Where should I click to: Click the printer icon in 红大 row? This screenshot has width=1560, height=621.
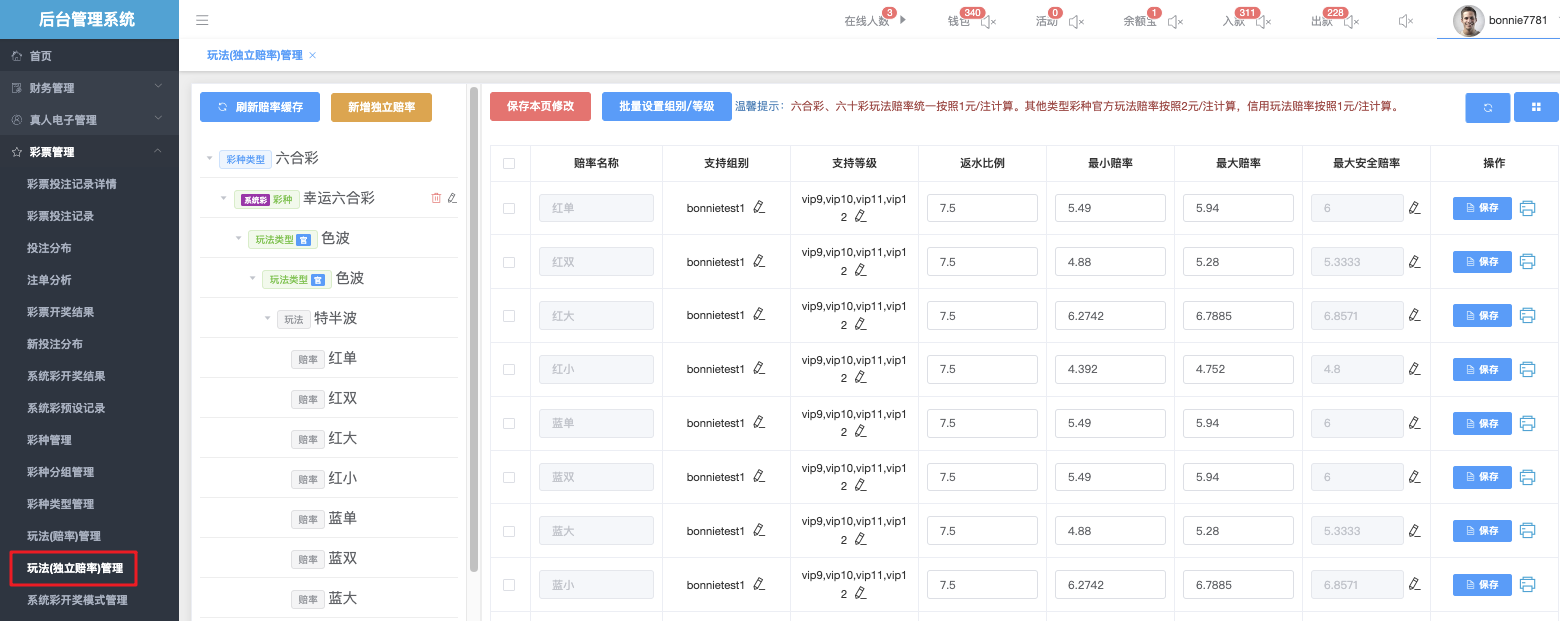click(1527, 316)
